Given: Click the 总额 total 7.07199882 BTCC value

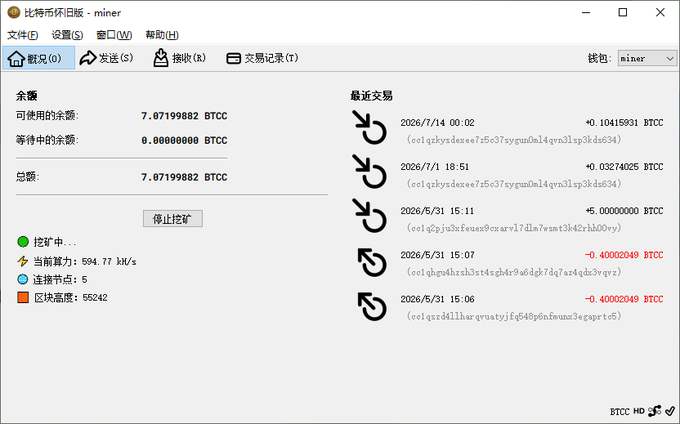Looking at the screenshot, I should click(184, 177).
